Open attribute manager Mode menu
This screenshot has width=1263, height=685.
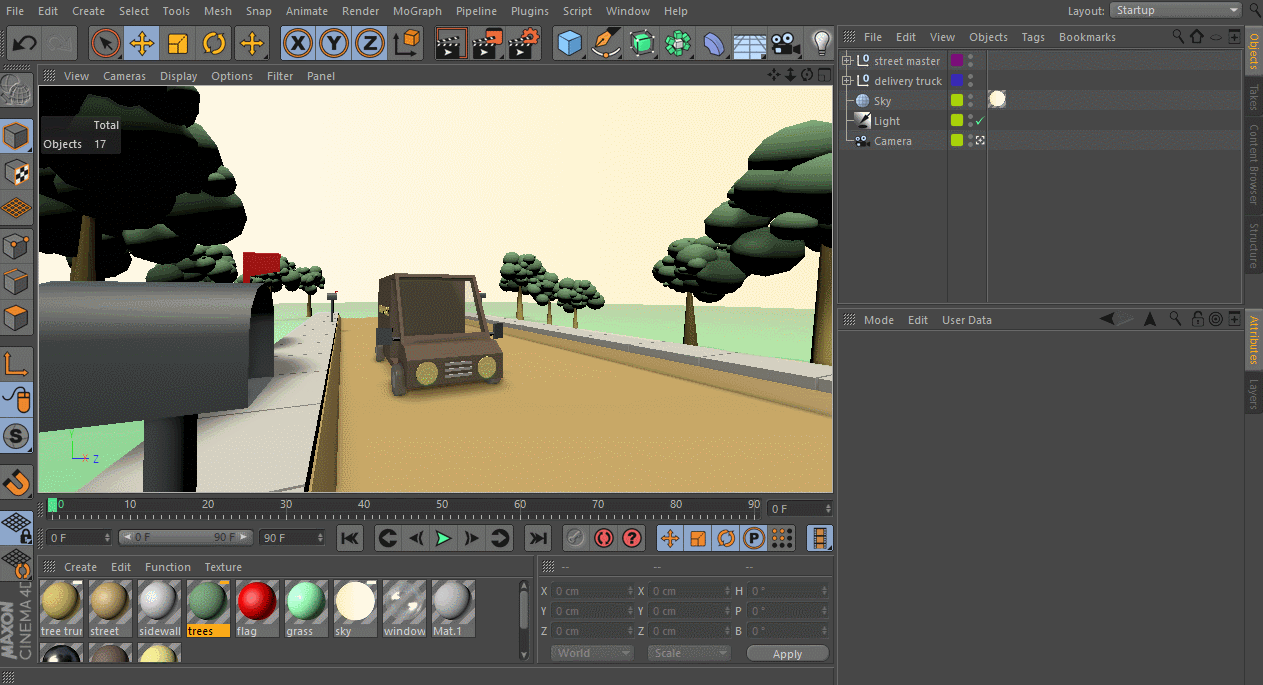coord(879,320)
